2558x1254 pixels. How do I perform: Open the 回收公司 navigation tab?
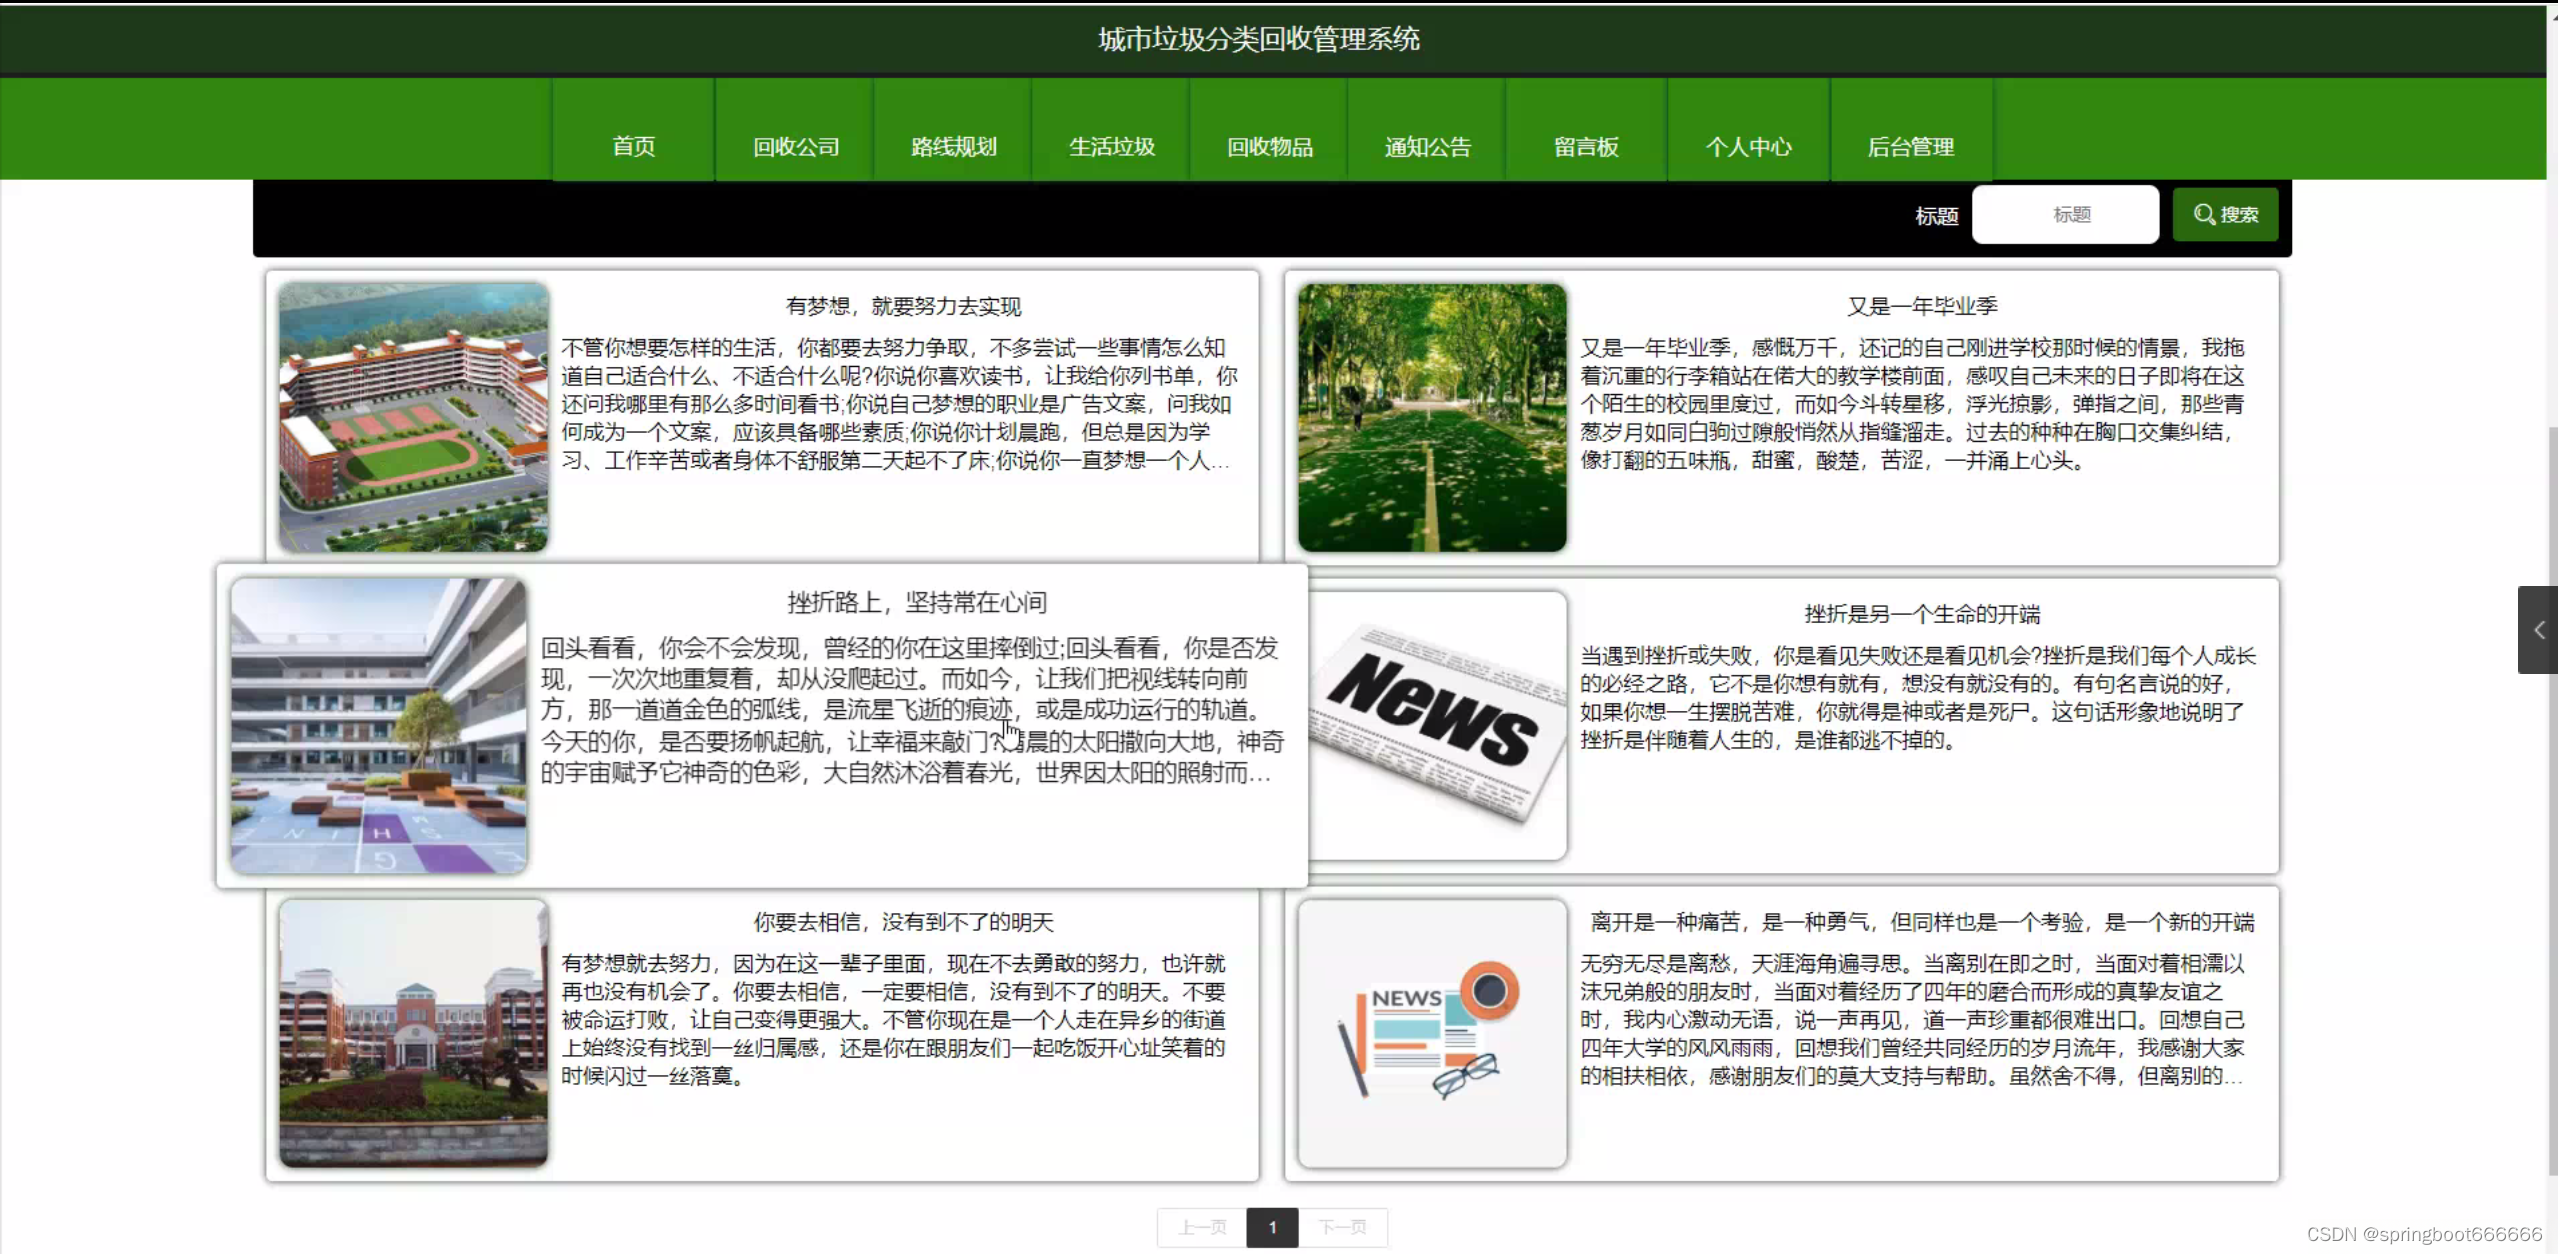click(795, 147)
